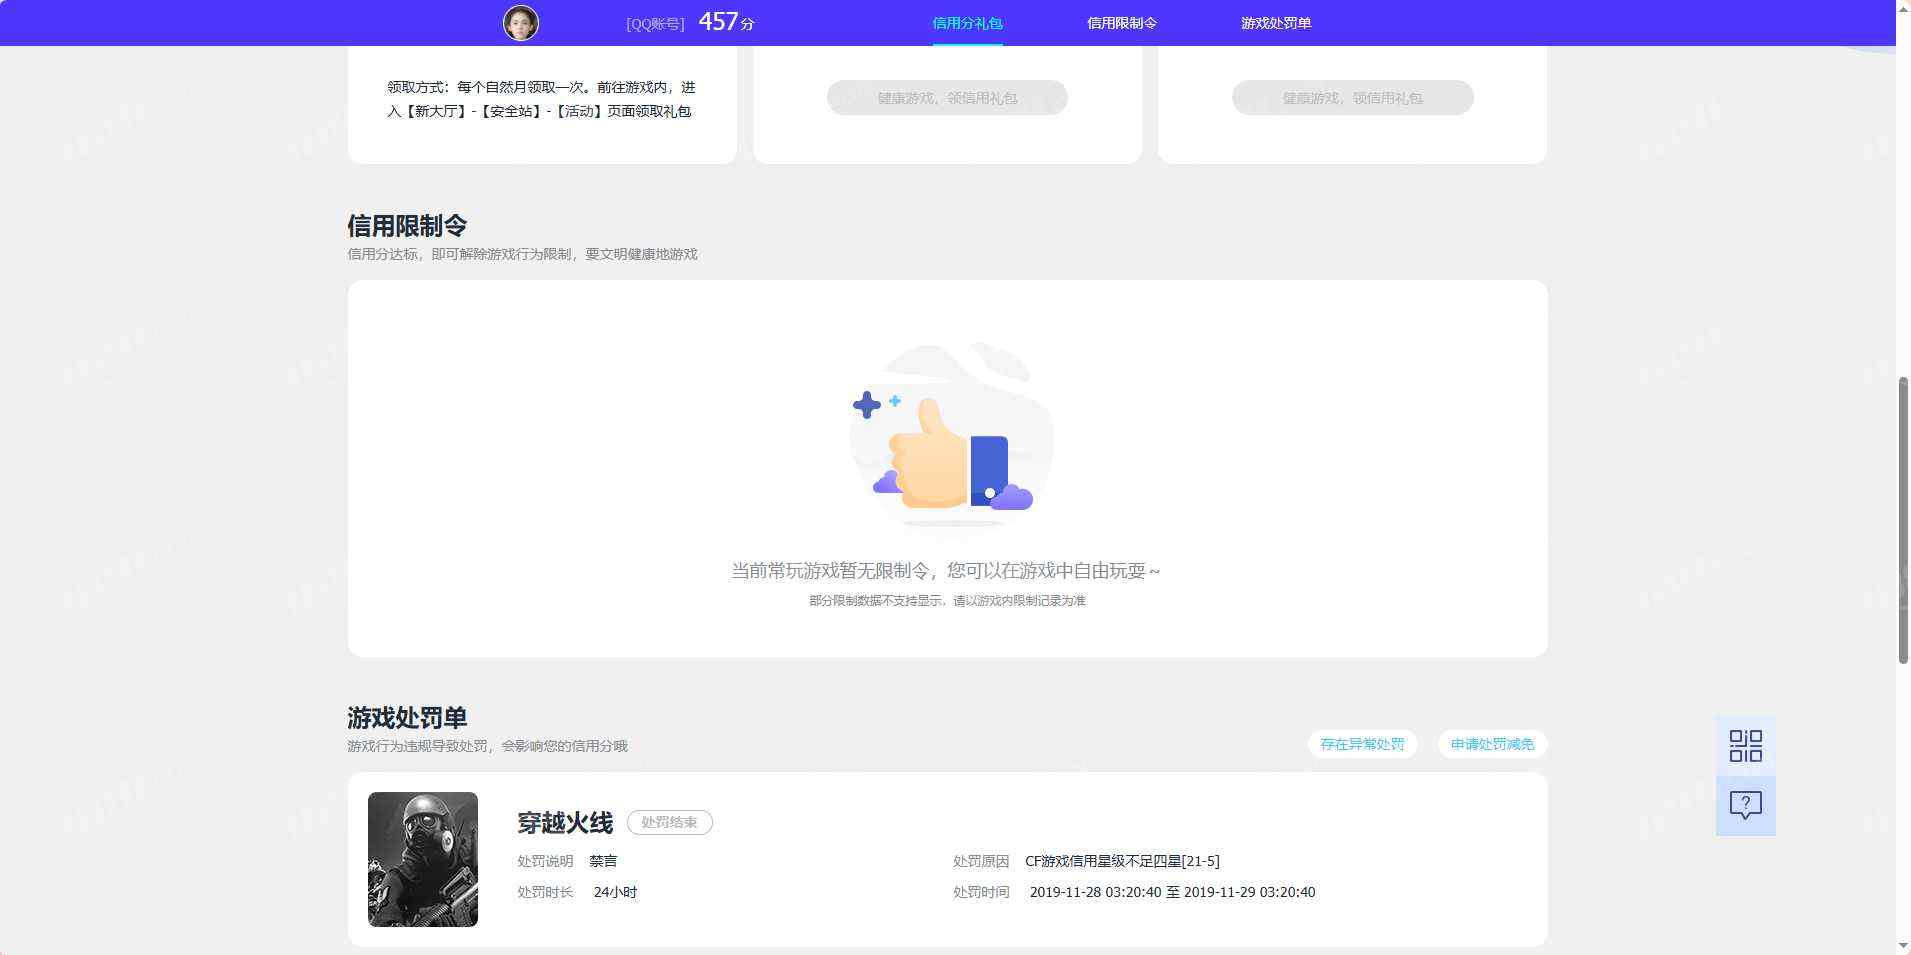Switch to 信用限制令 tab
The height and width of the screenshot is (955, 1911).
[x=1122, y=23]
